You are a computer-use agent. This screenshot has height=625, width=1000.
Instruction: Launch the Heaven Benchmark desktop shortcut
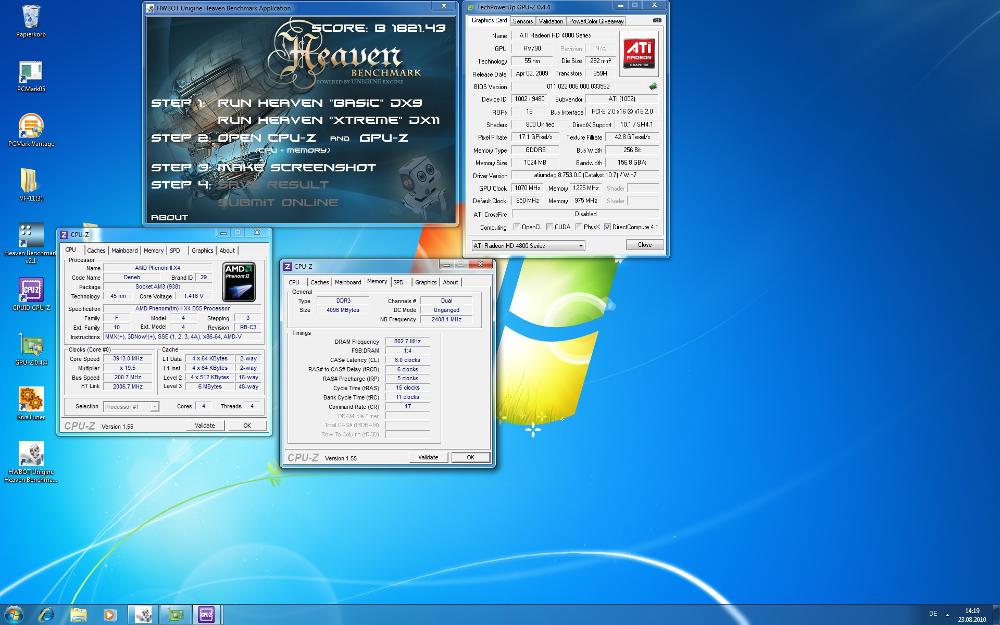point(30,242)
